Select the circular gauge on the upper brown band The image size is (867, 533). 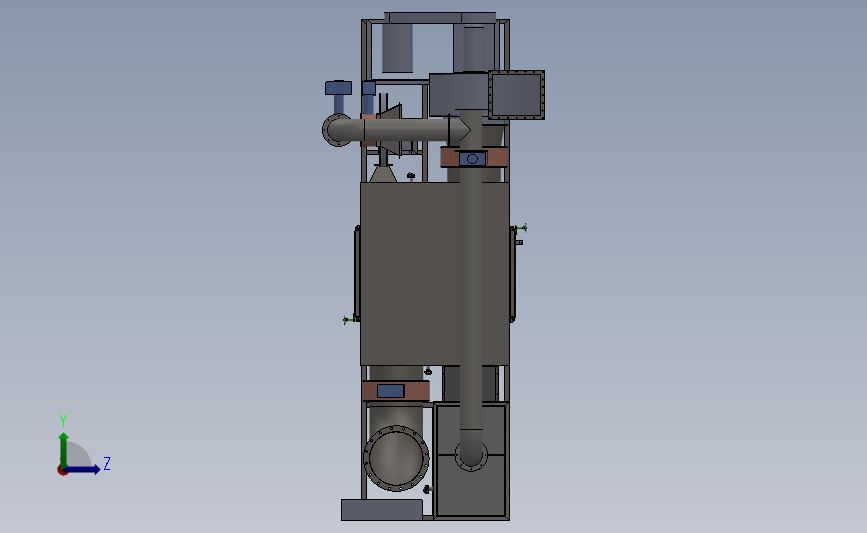[x=472, y=159]
